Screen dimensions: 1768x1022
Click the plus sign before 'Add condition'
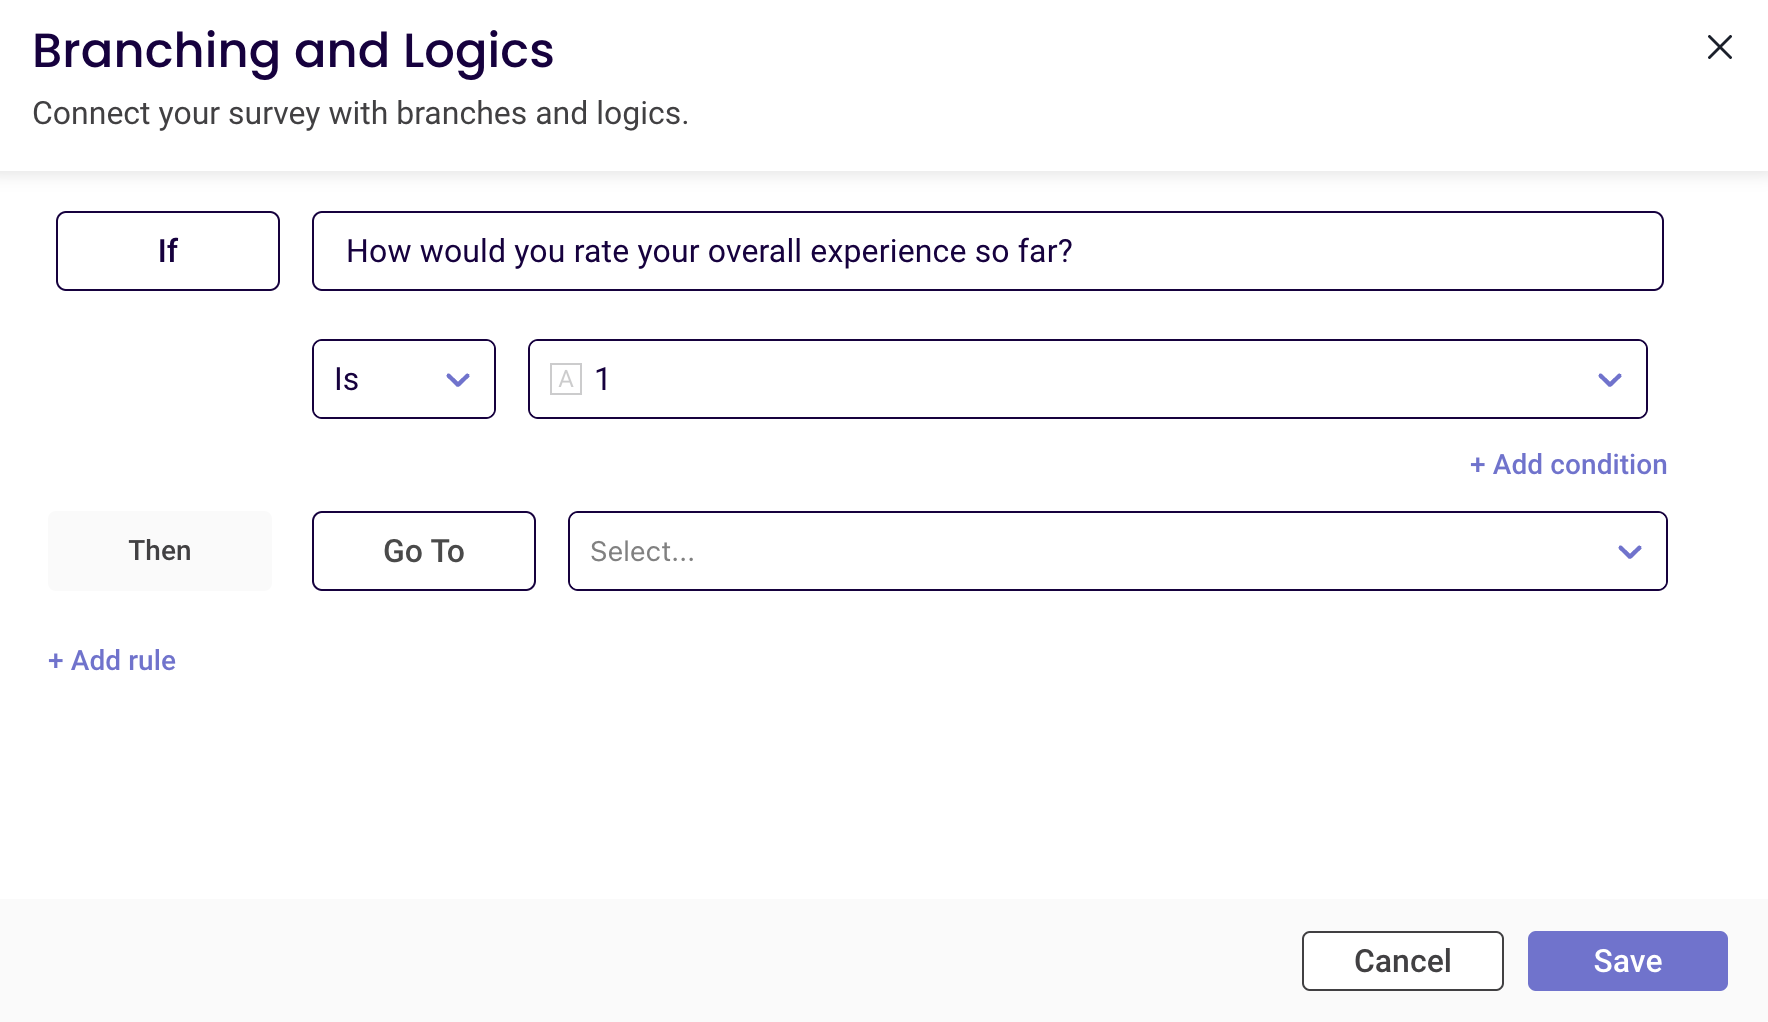pyautogui.click(x=1477, y=465)
